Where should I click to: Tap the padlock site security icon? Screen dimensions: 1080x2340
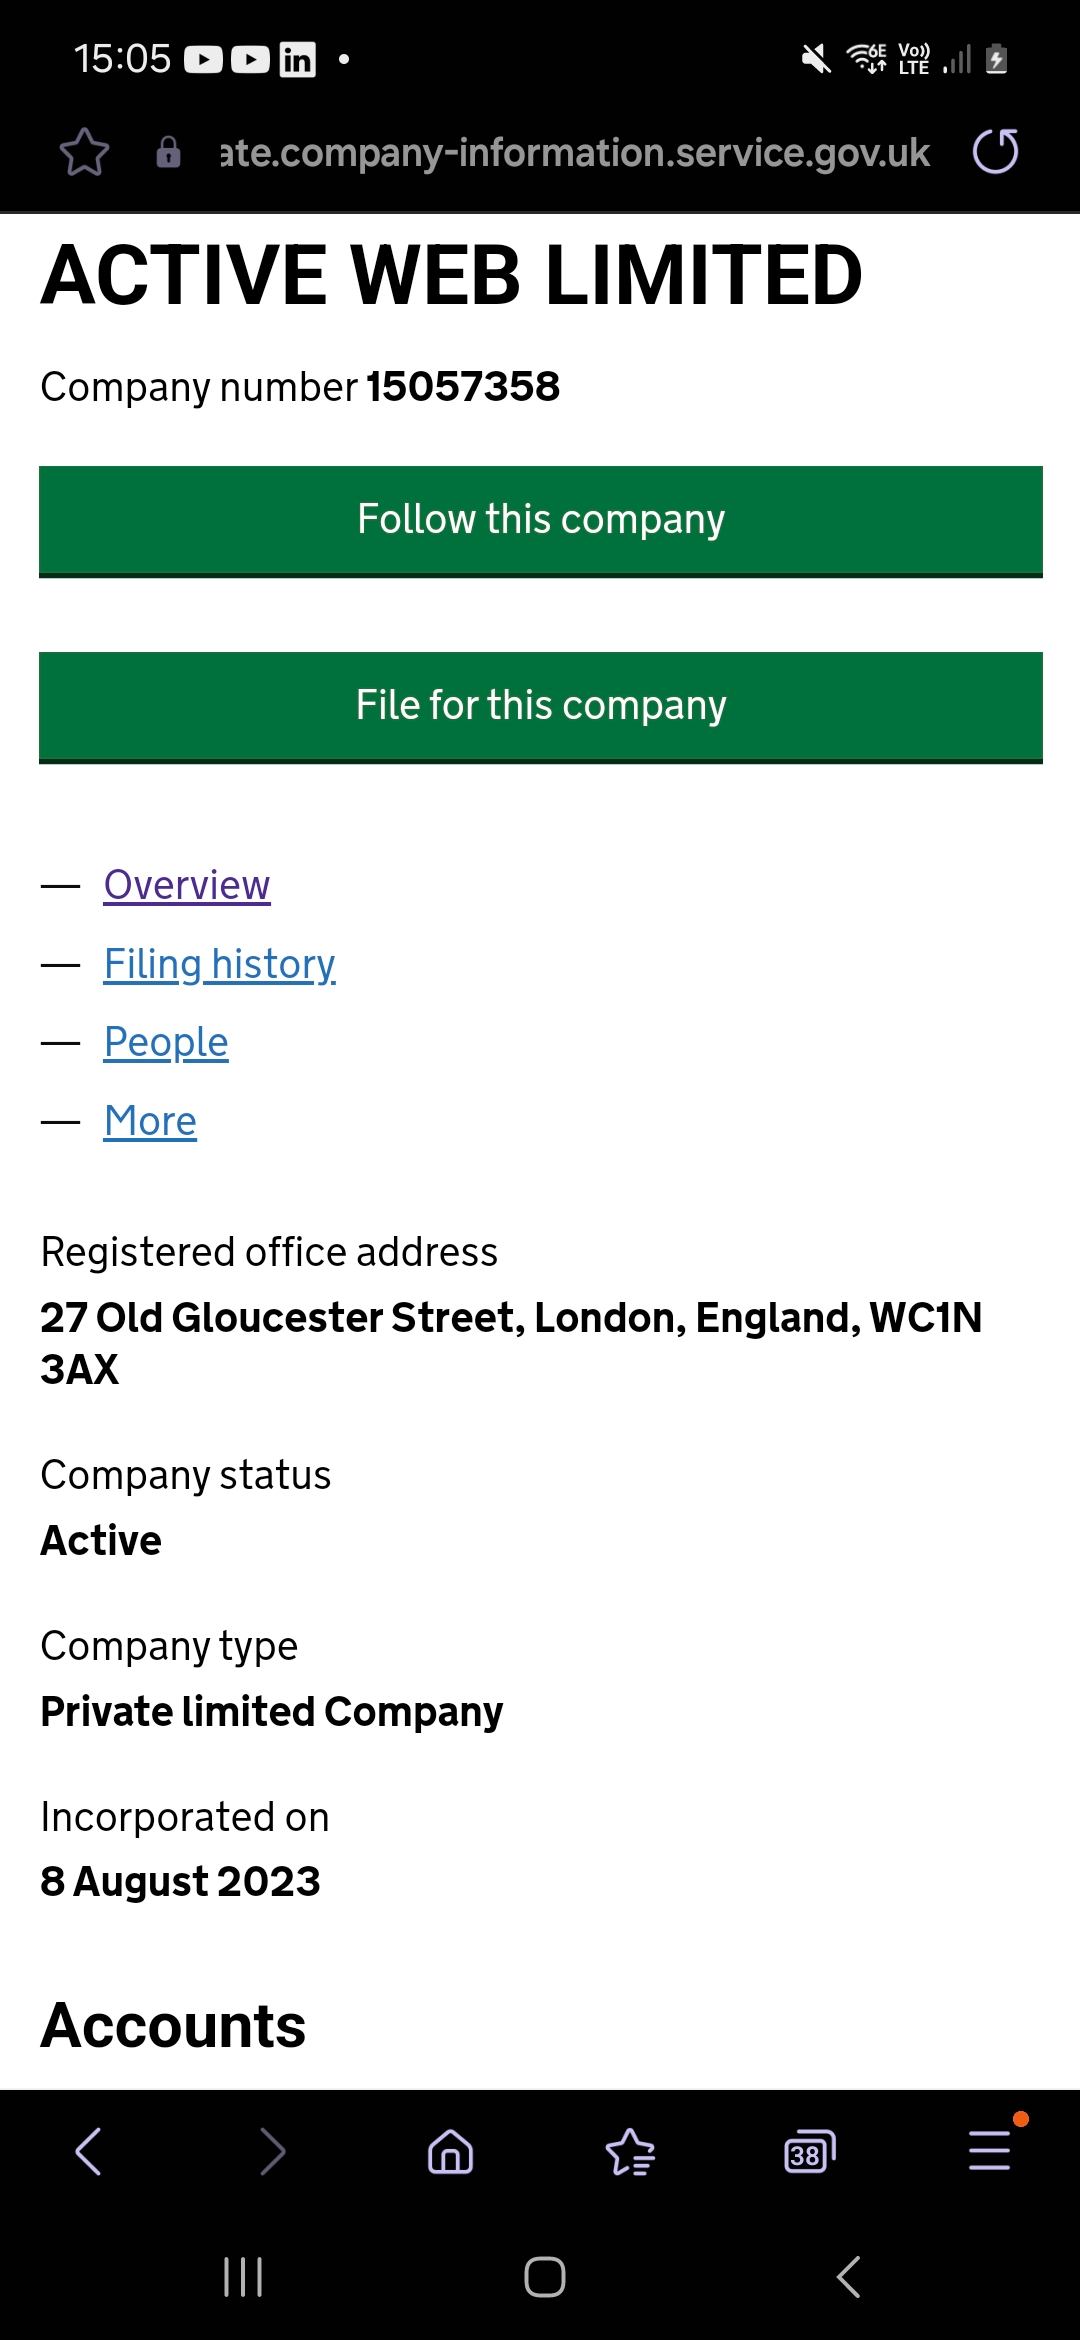(x=168, y=152)
